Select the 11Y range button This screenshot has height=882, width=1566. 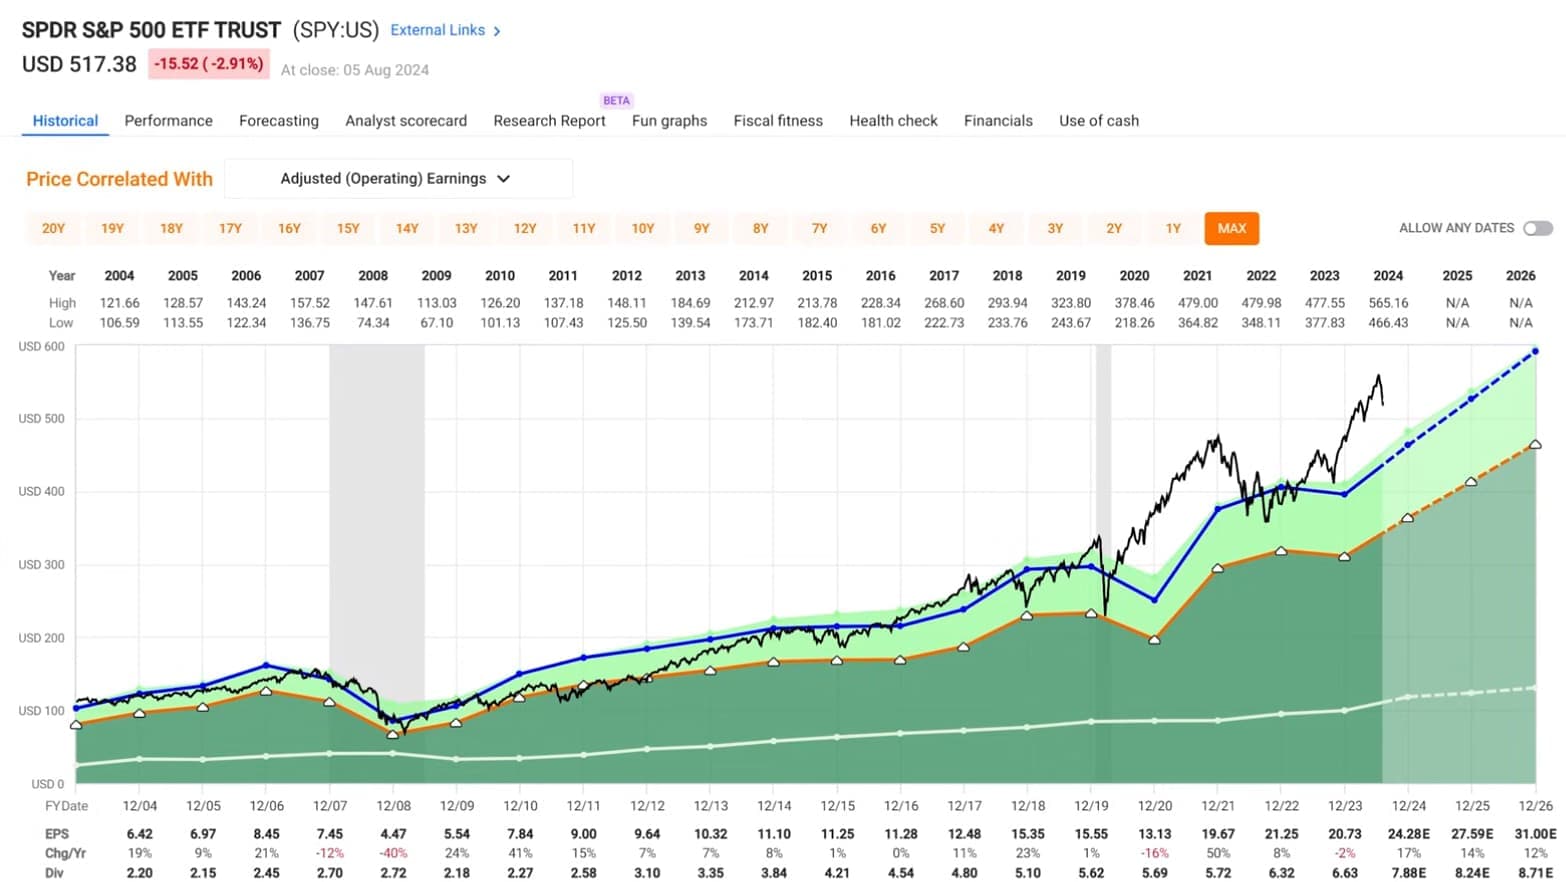pyautogui.click(x=584, y=228)
